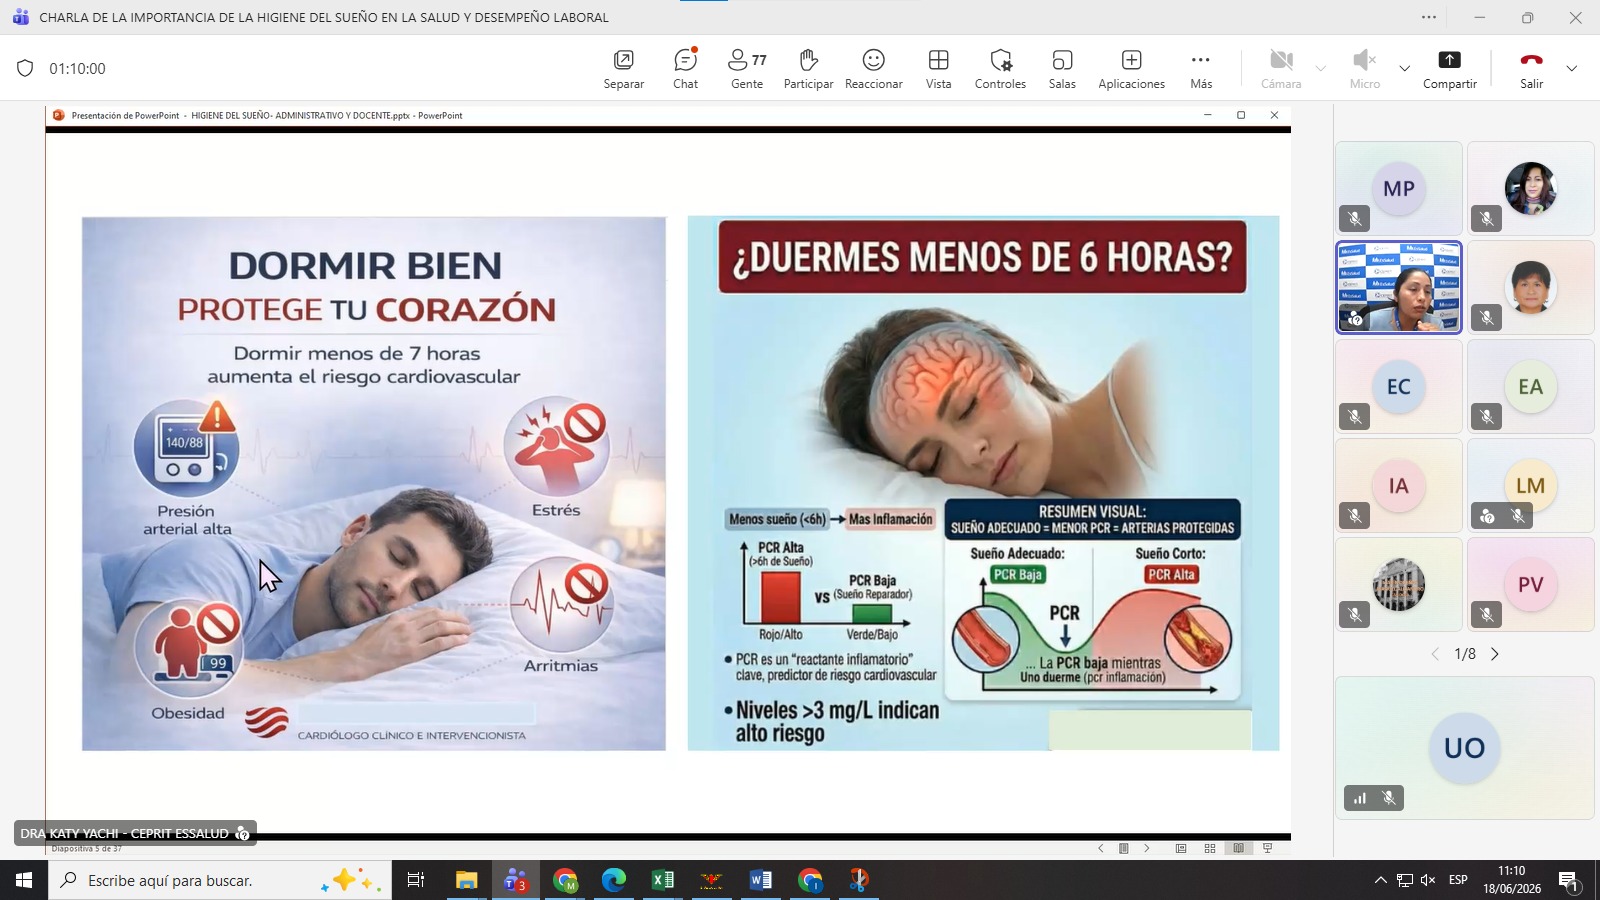Toggle the Cámara on
The width and height of the screenshot is (1600, 900).
pyautogui.click(x=1281, y=69)
